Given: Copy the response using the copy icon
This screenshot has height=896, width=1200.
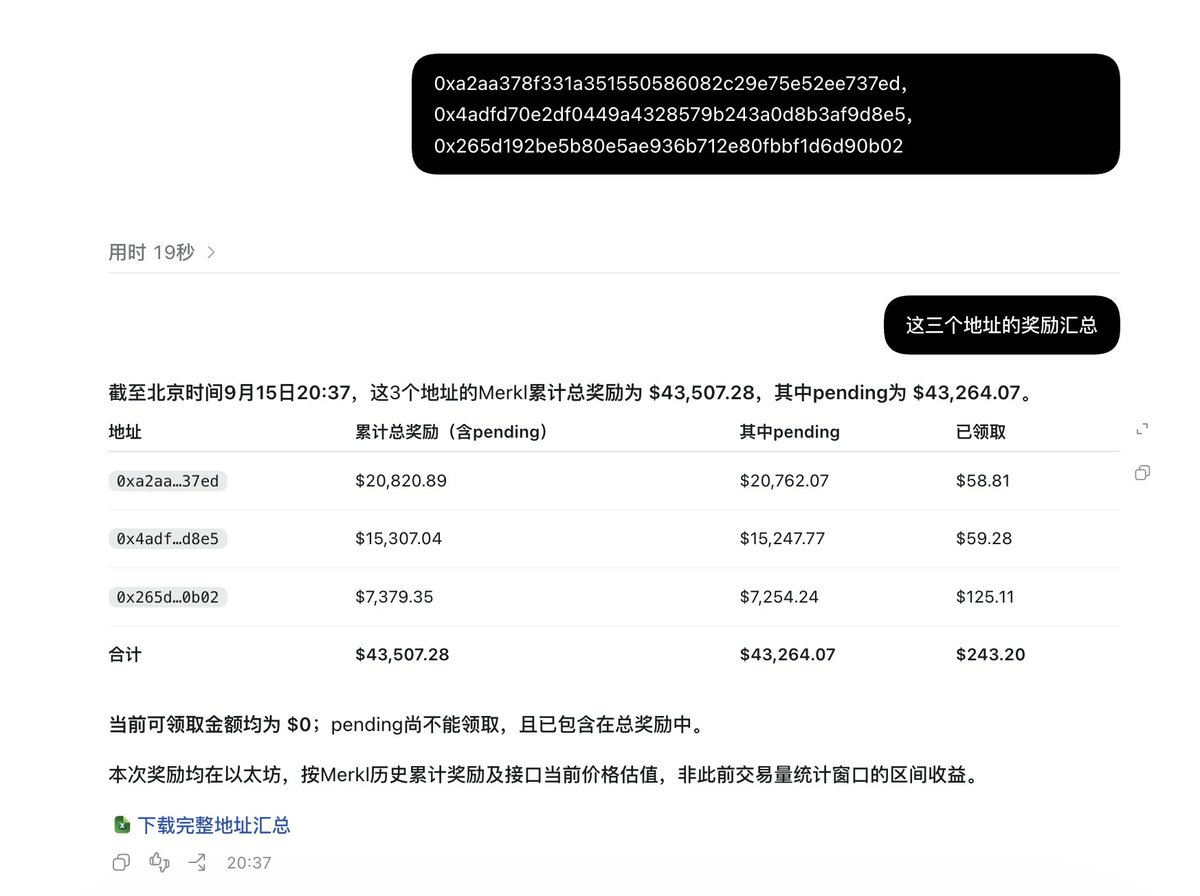Looking at the screenshot, I should pos(121,862).
